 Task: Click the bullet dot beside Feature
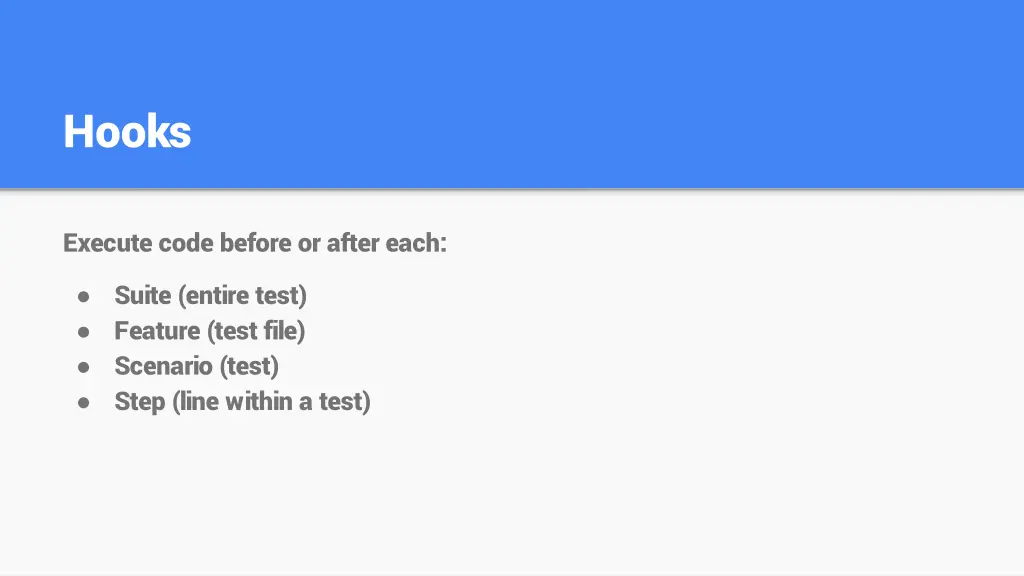point(84,332)
